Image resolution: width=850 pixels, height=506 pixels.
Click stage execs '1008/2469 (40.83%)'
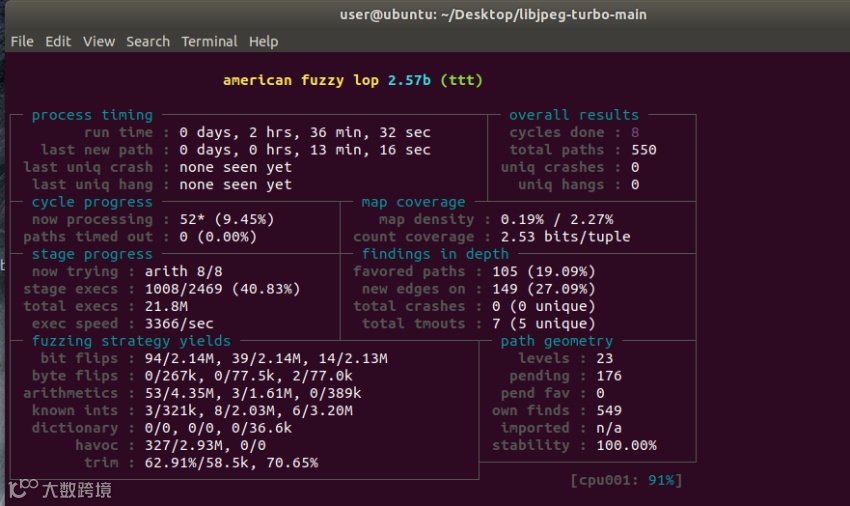222,289
